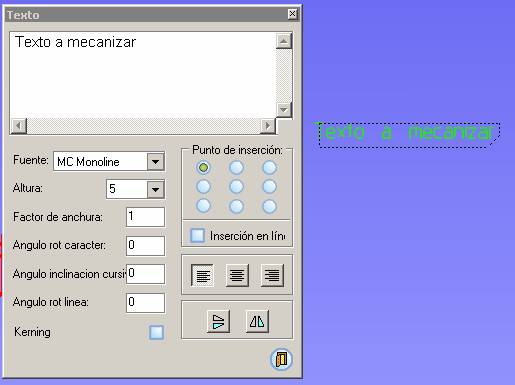Screen dimensions: 515x385
Task: Open the Fuente font dropdown
Action: [156, 162]
